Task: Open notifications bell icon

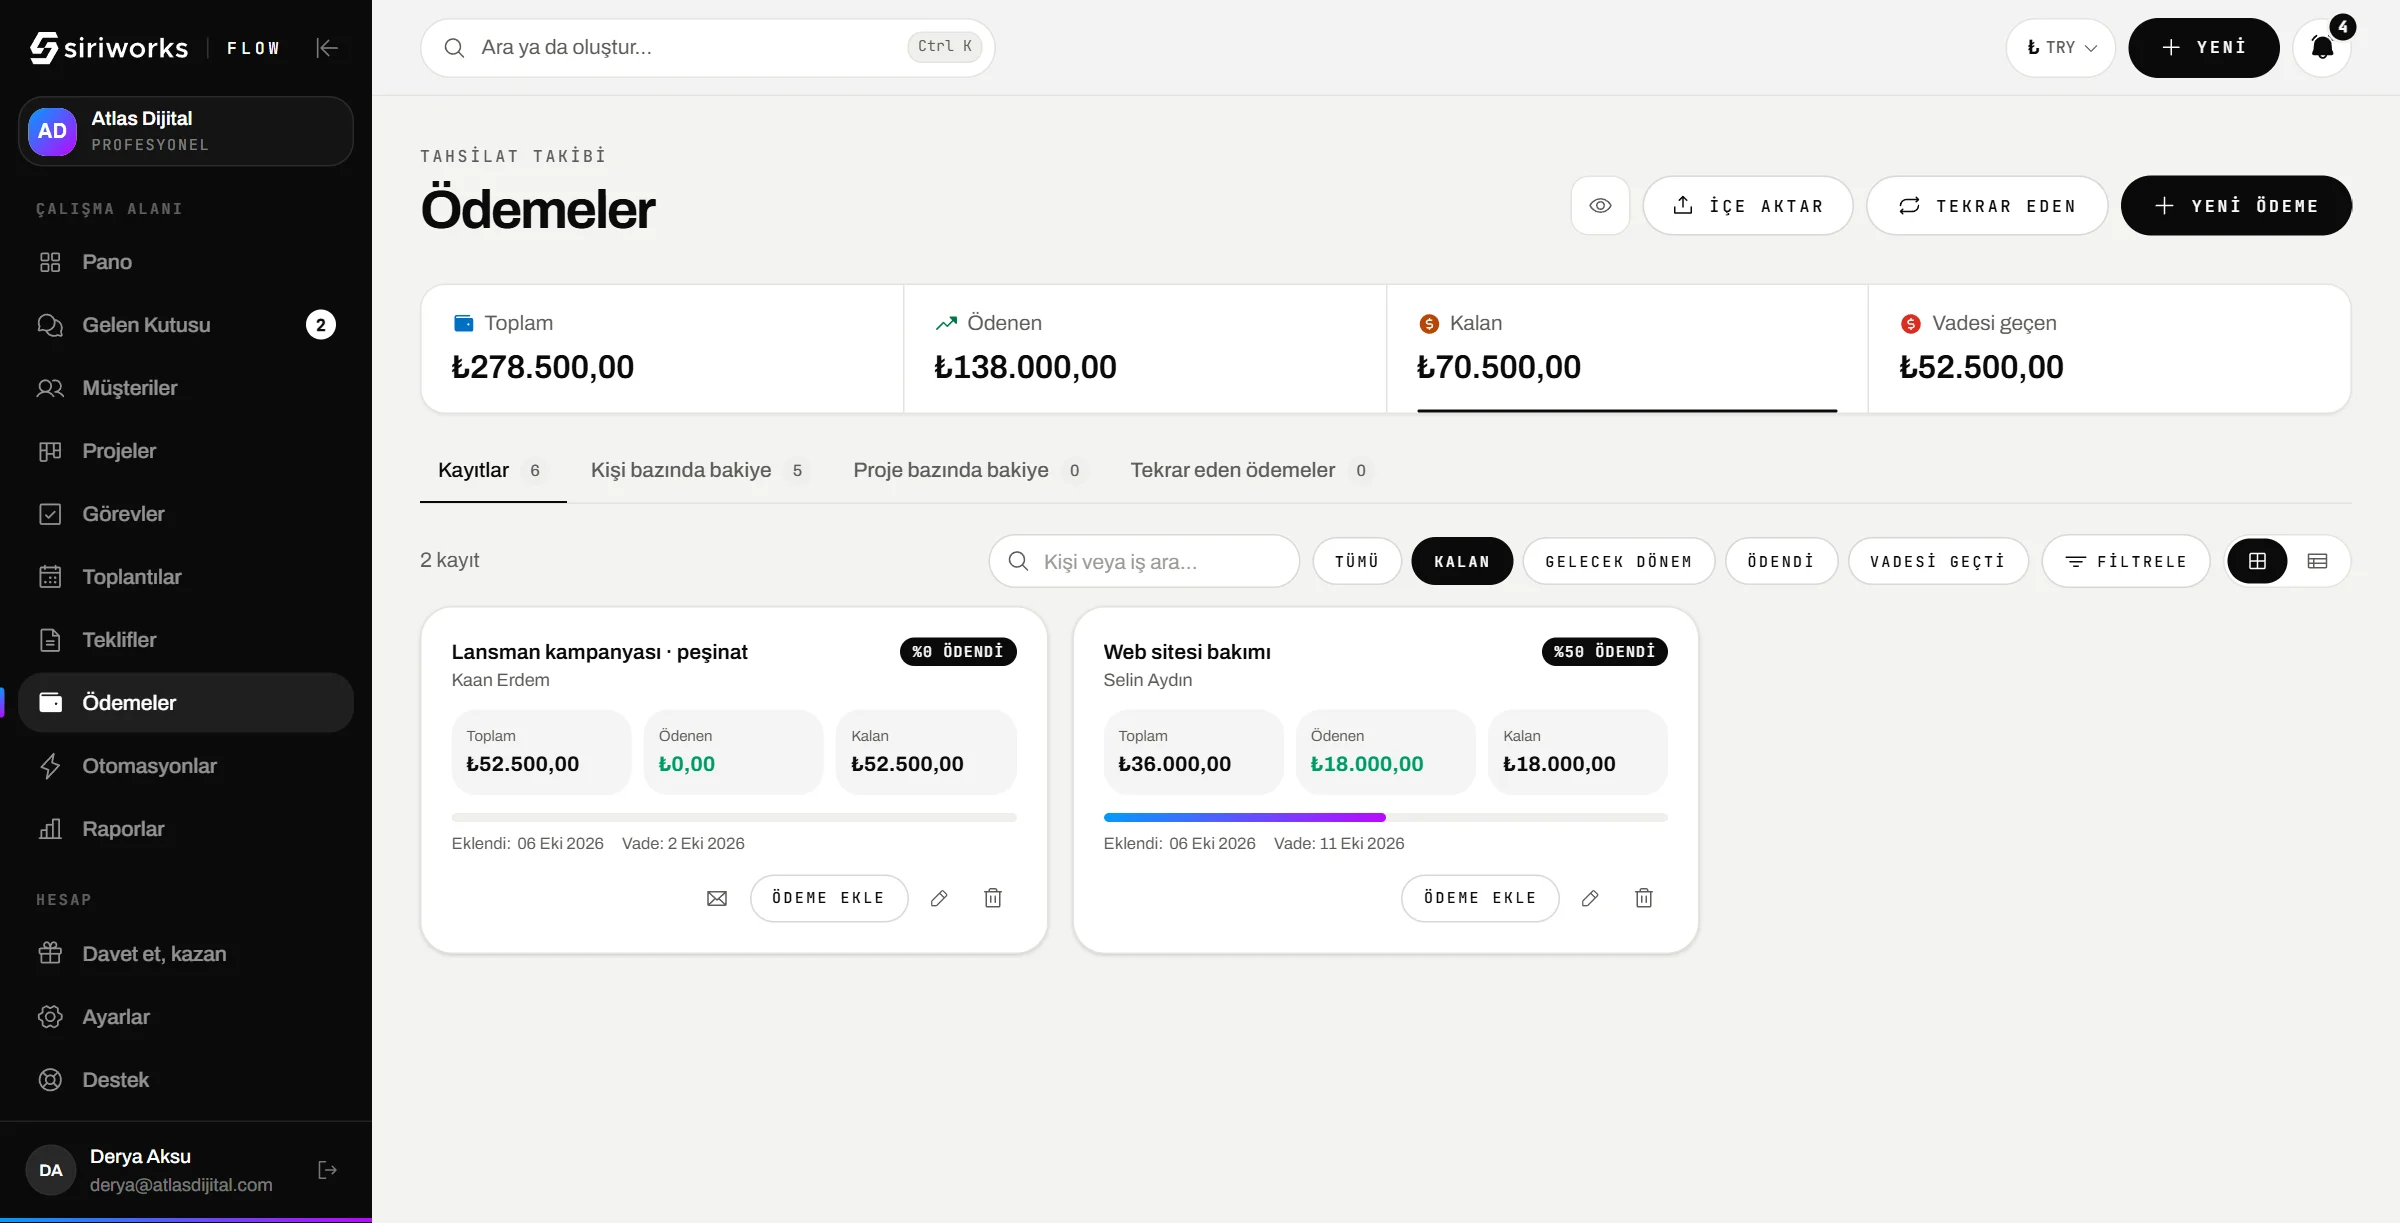Action: [2322, 47]
